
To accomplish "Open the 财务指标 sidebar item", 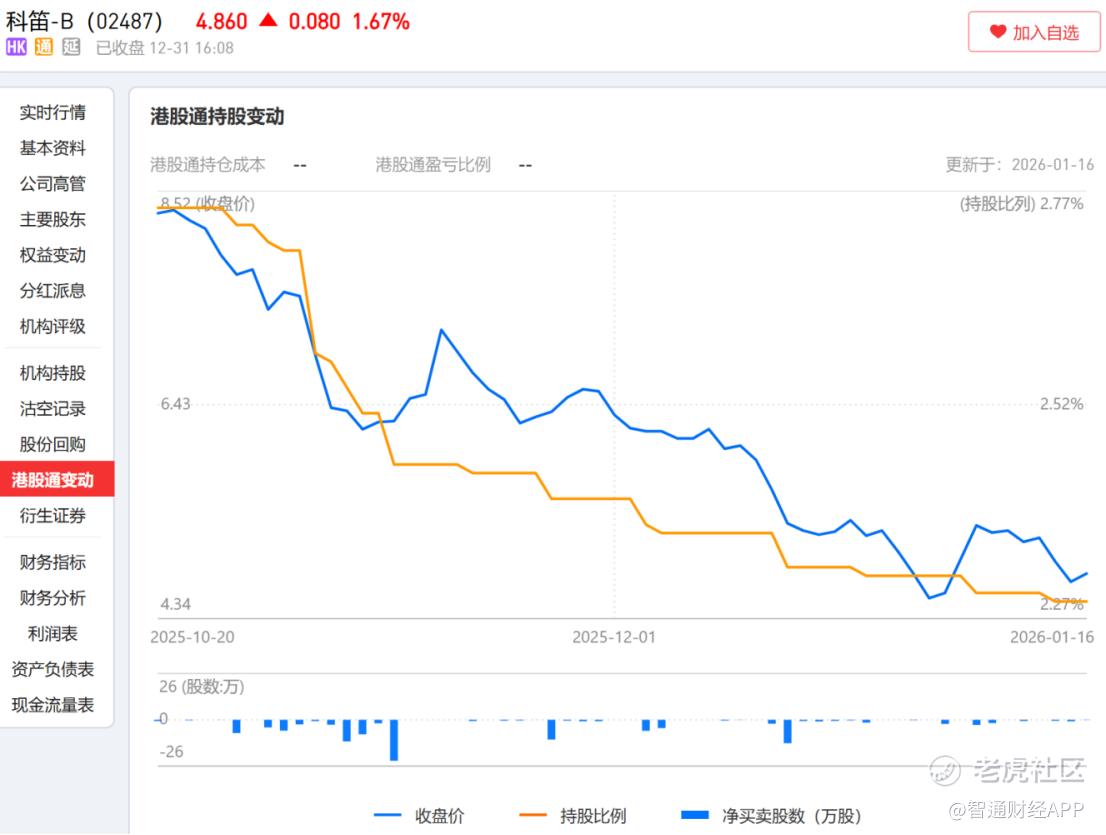I will tap(53, 562).
